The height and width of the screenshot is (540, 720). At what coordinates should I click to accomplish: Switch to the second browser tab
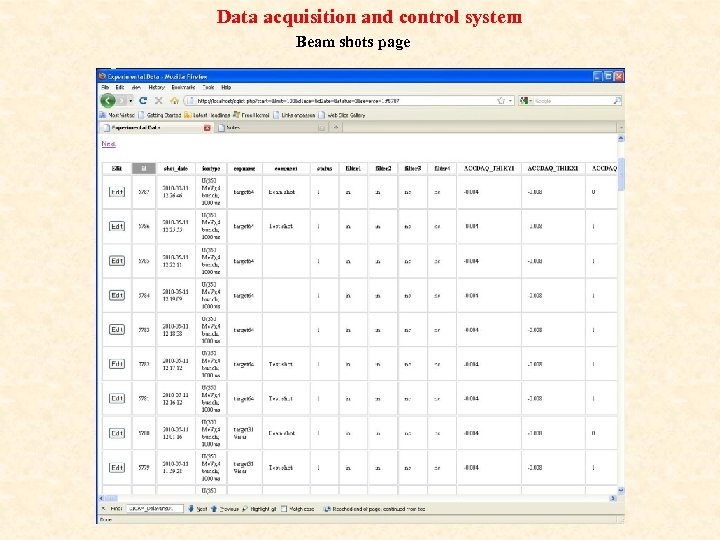(271, 128)
